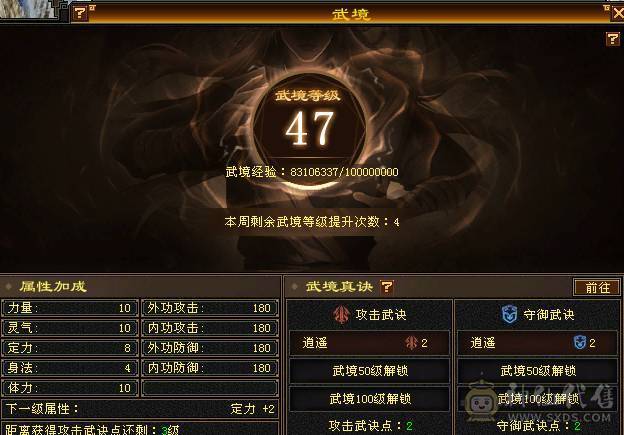The height and width of the screenshot is (435, 624).
Task: Open the help icon below the close button
Action: coord(612,39)
